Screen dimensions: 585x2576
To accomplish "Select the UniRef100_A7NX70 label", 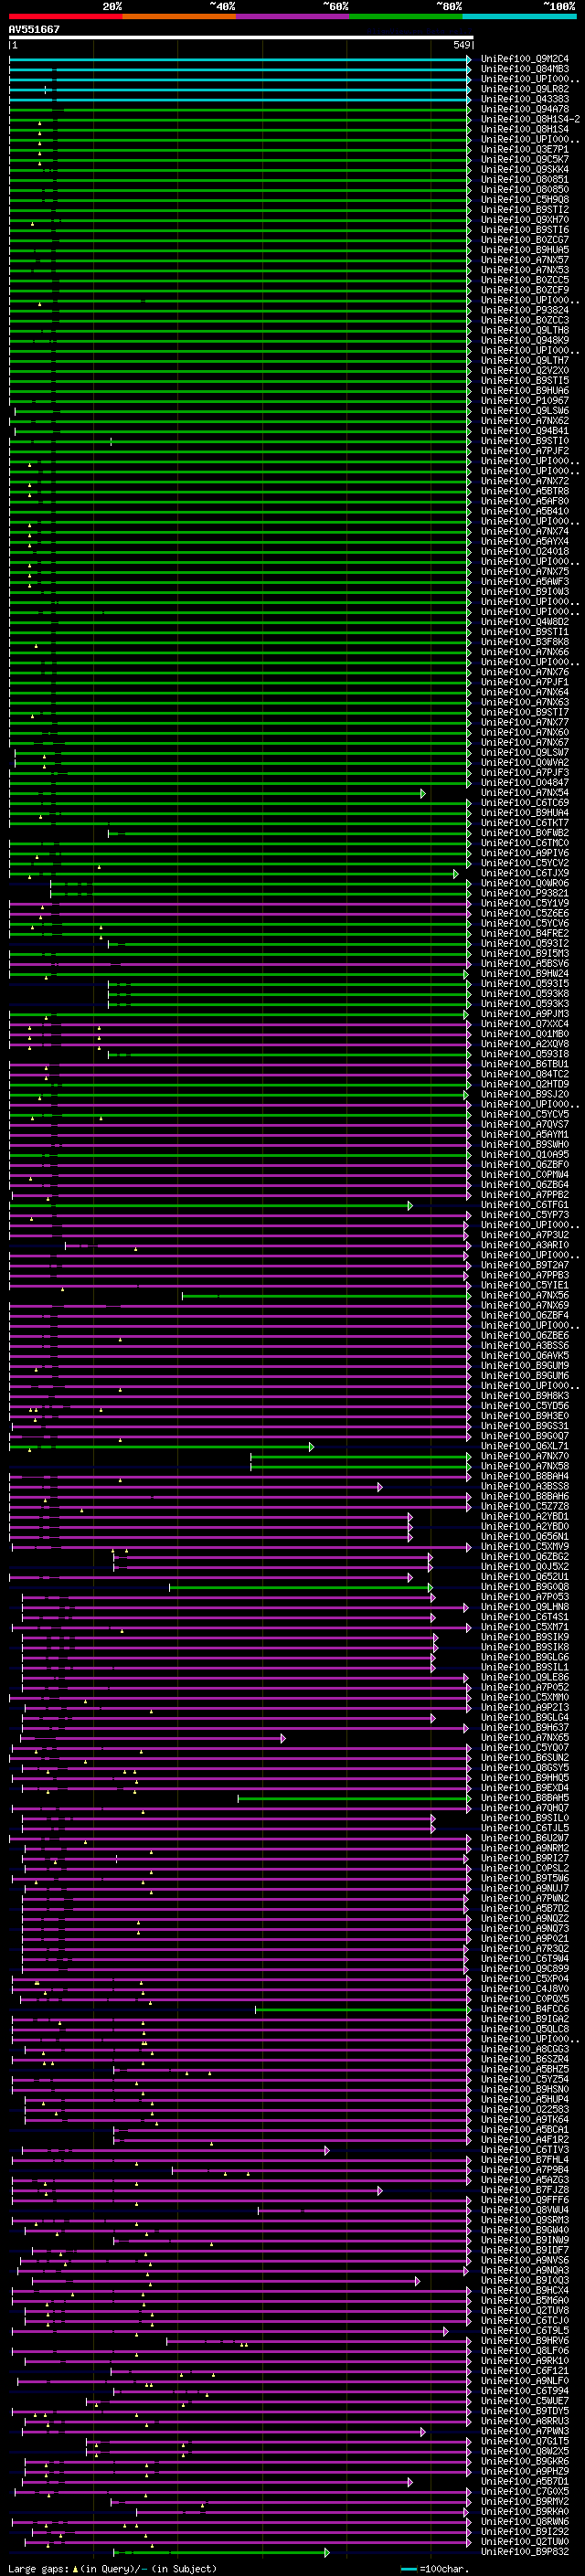I will click(525, 1456).
